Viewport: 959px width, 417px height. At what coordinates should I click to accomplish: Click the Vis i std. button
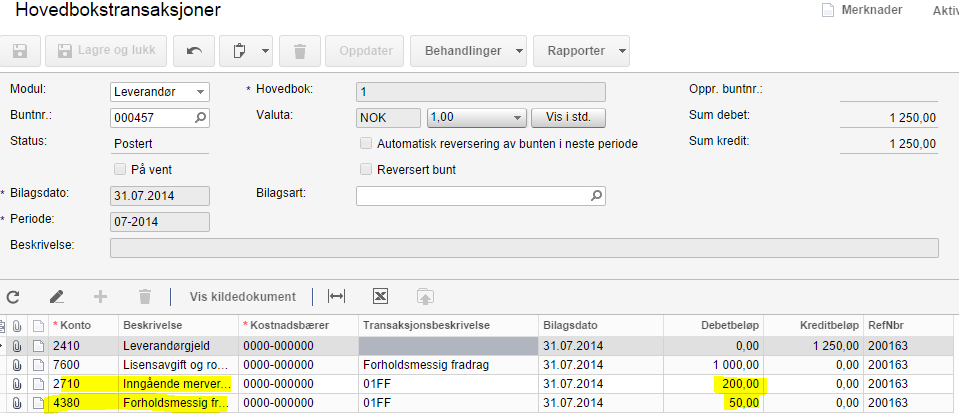tap(568, 117)
